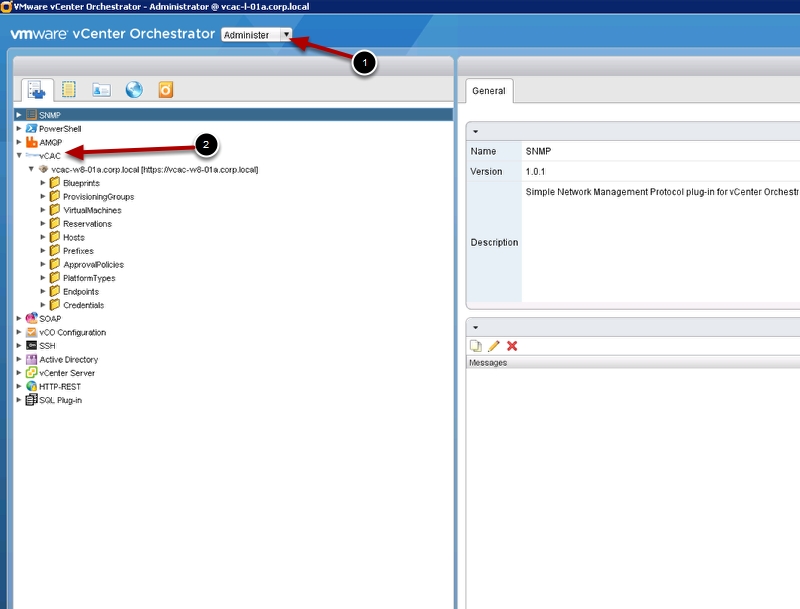Open the orange packages view icon
The image size is (800, 609).
point(165,90)
